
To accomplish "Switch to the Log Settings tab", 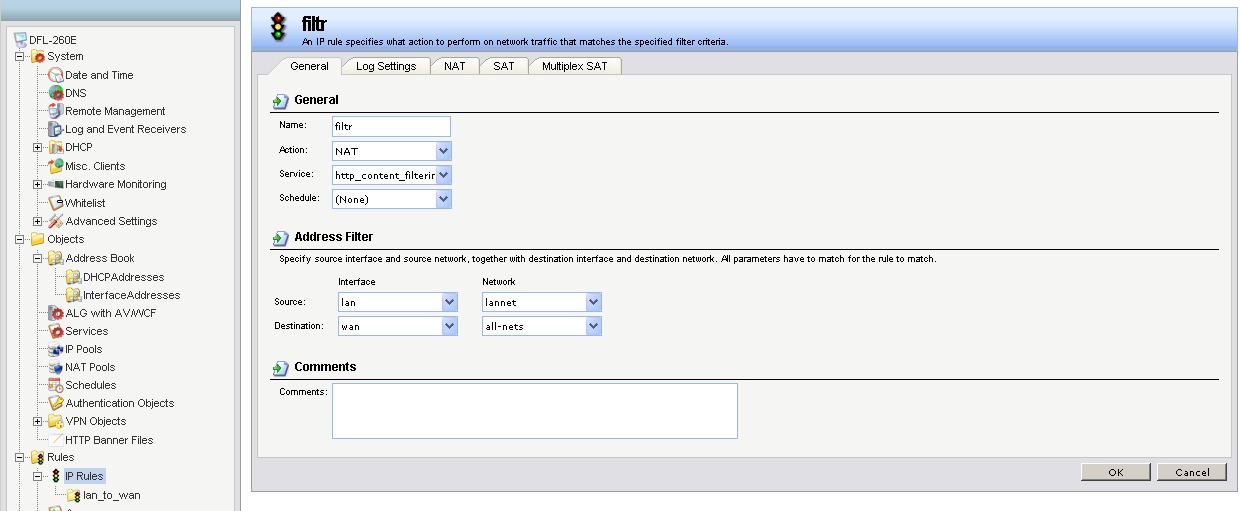I will [386, 66].
